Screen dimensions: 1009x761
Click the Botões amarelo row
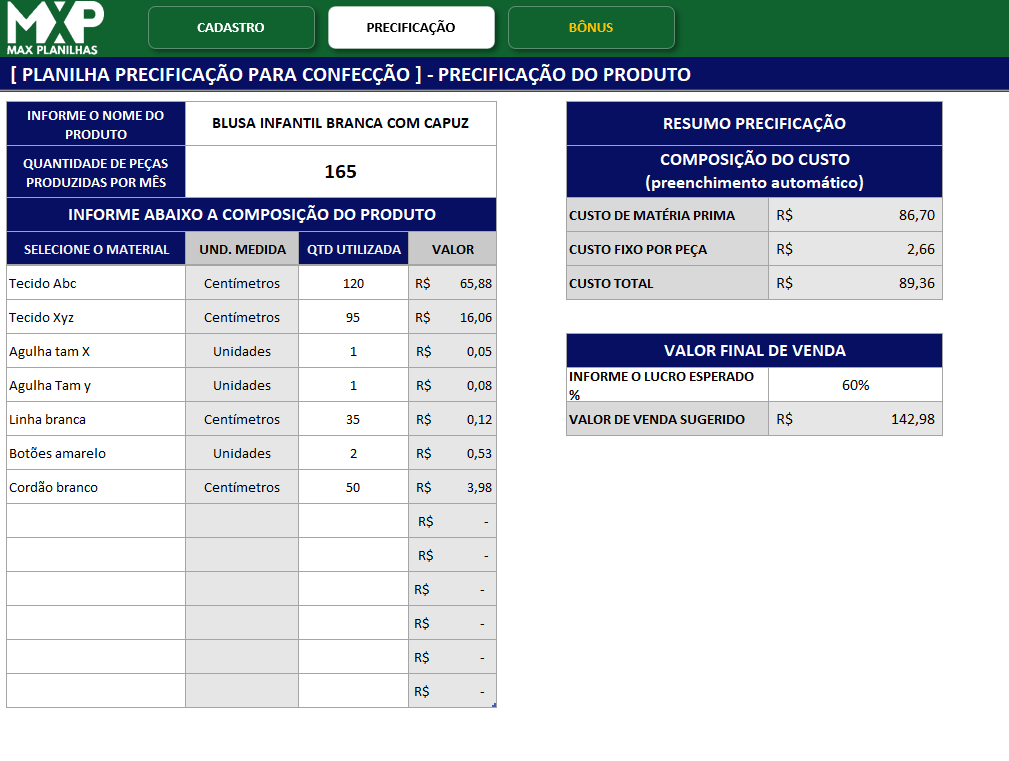pos(95,453)
